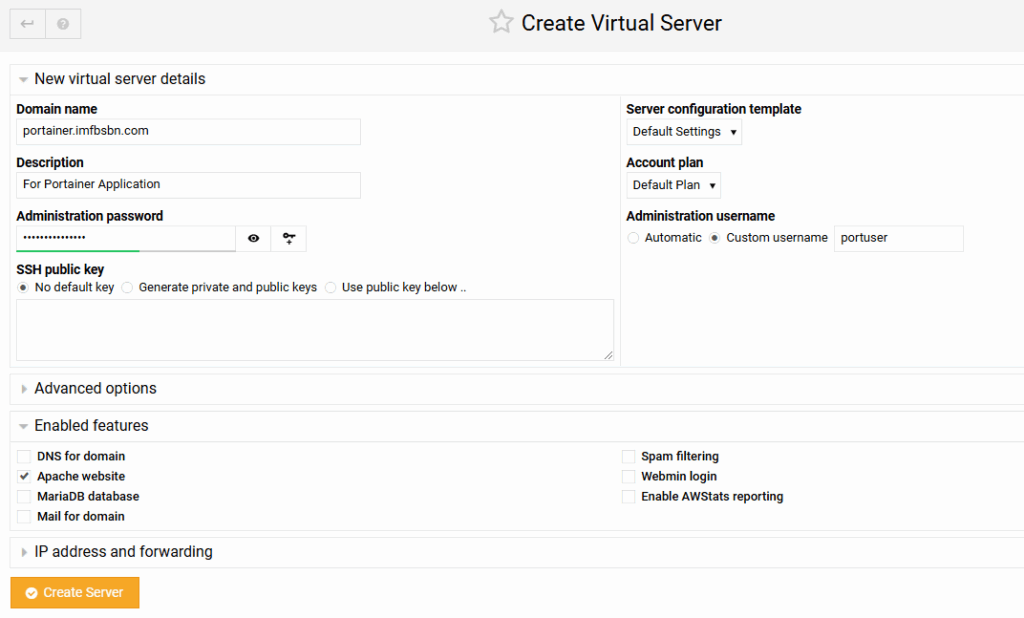1024x618 pixels.
Task: Click the favorite star icon beside title
Action: click(501, 23)
